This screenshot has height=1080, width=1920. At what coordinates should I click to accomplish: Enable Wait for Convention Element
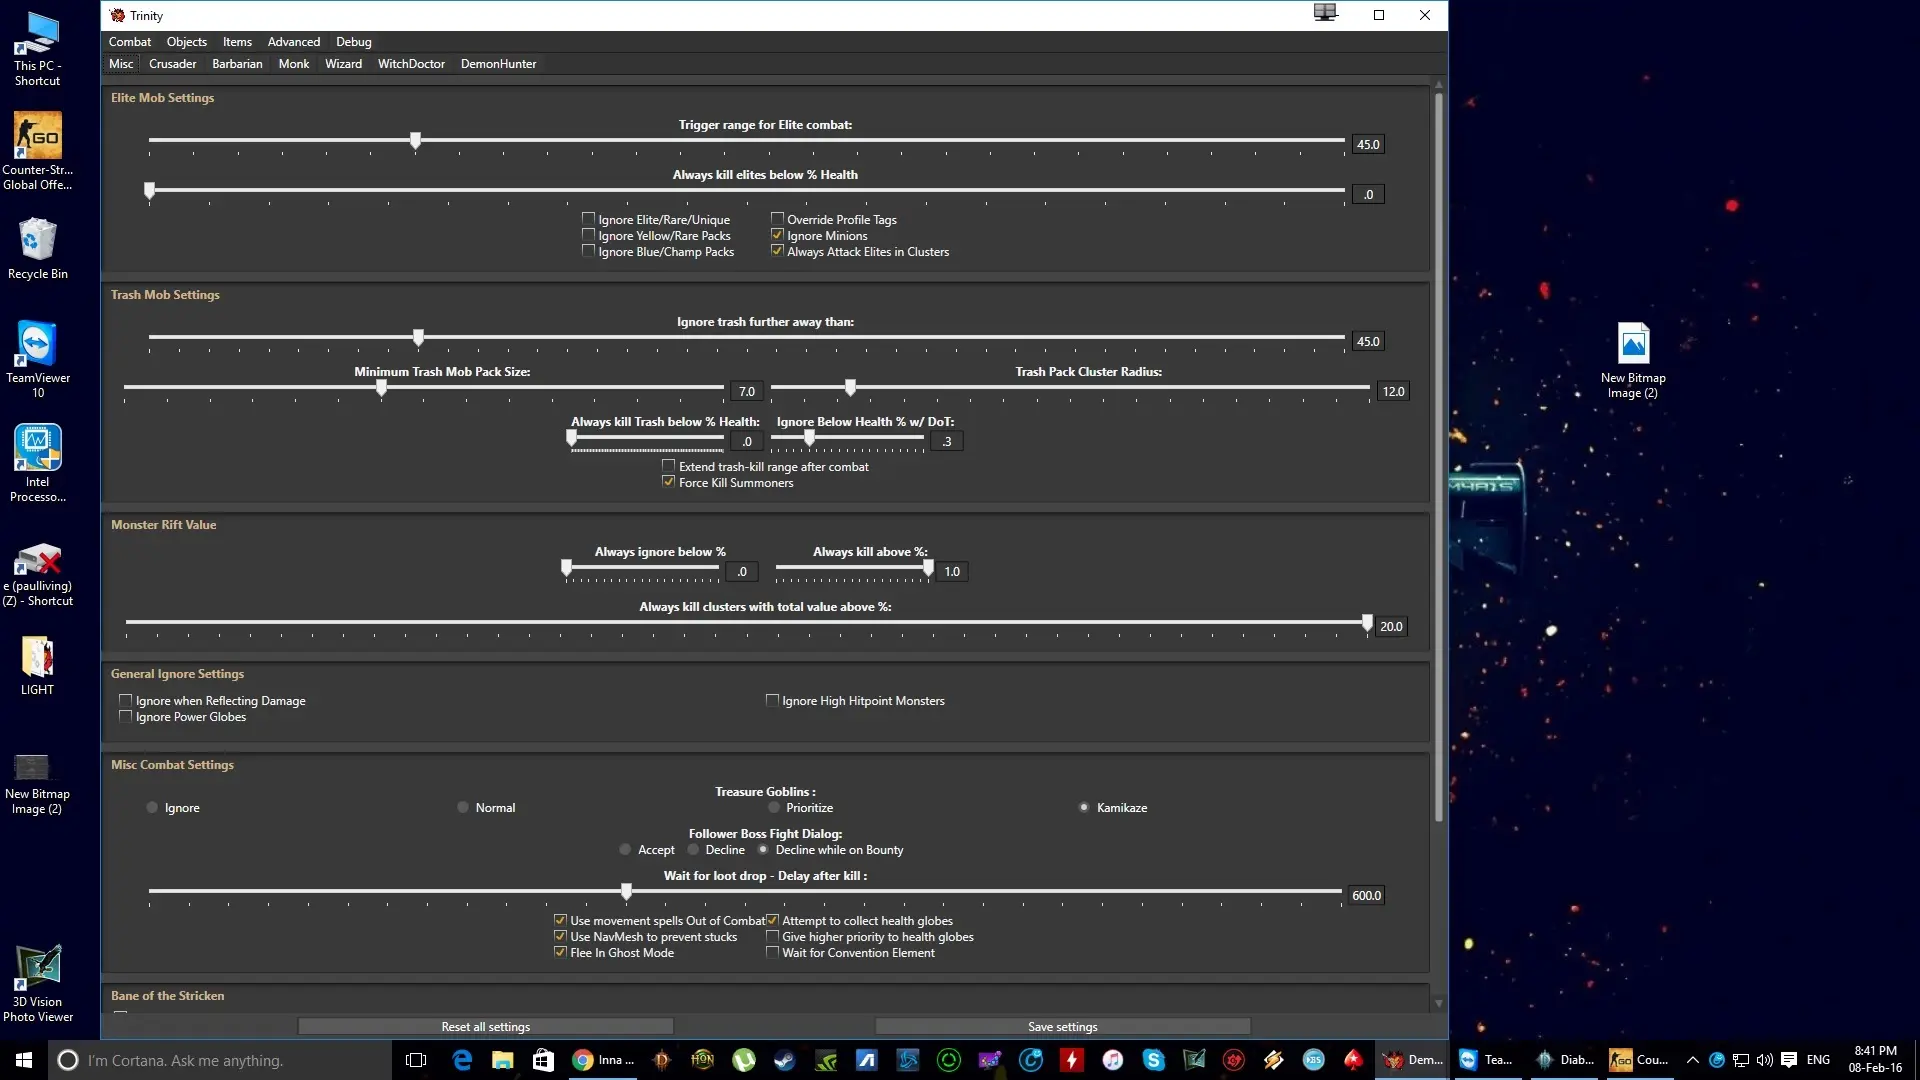click(772, 952)
